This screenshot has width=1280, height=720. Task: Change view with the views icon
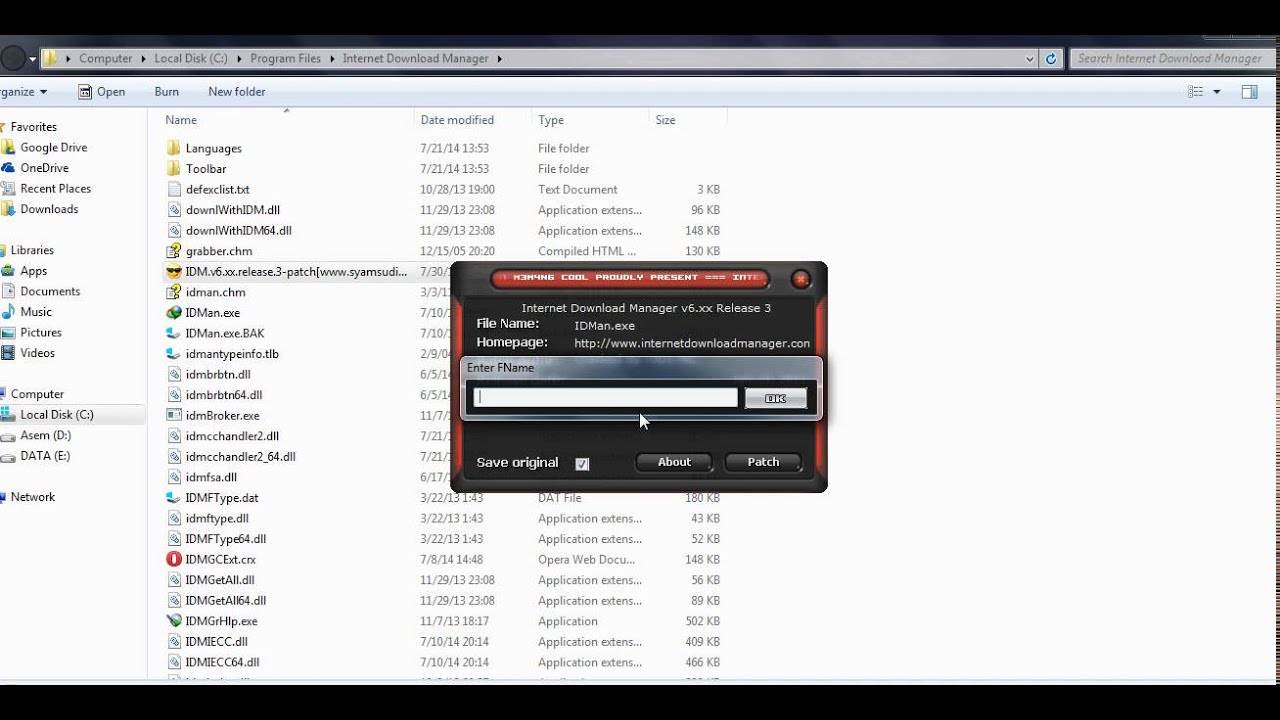(x=1195, y=91)
